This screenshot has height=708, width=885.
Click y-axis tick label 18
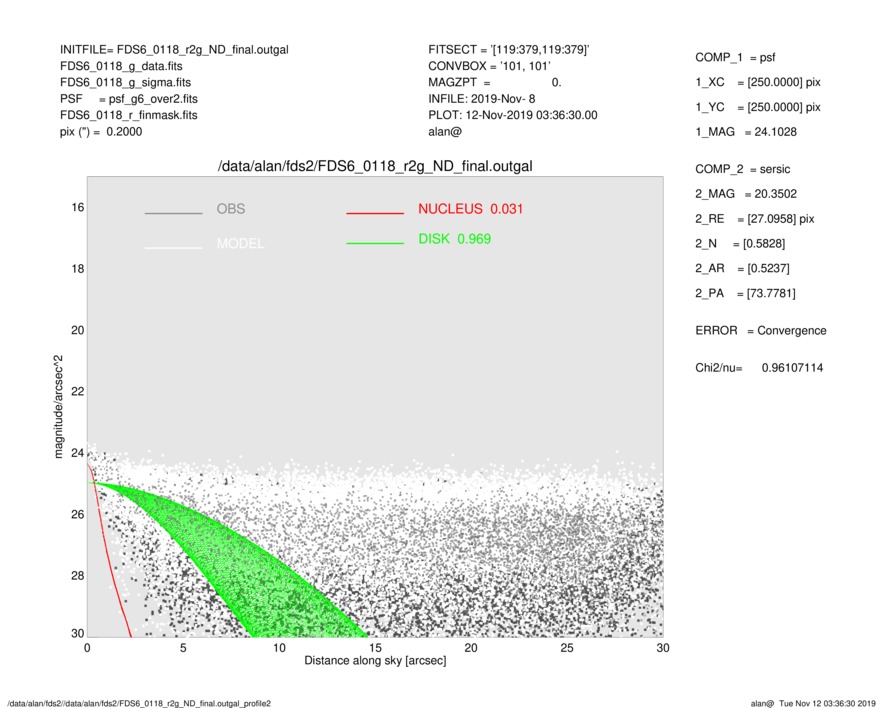78,269
